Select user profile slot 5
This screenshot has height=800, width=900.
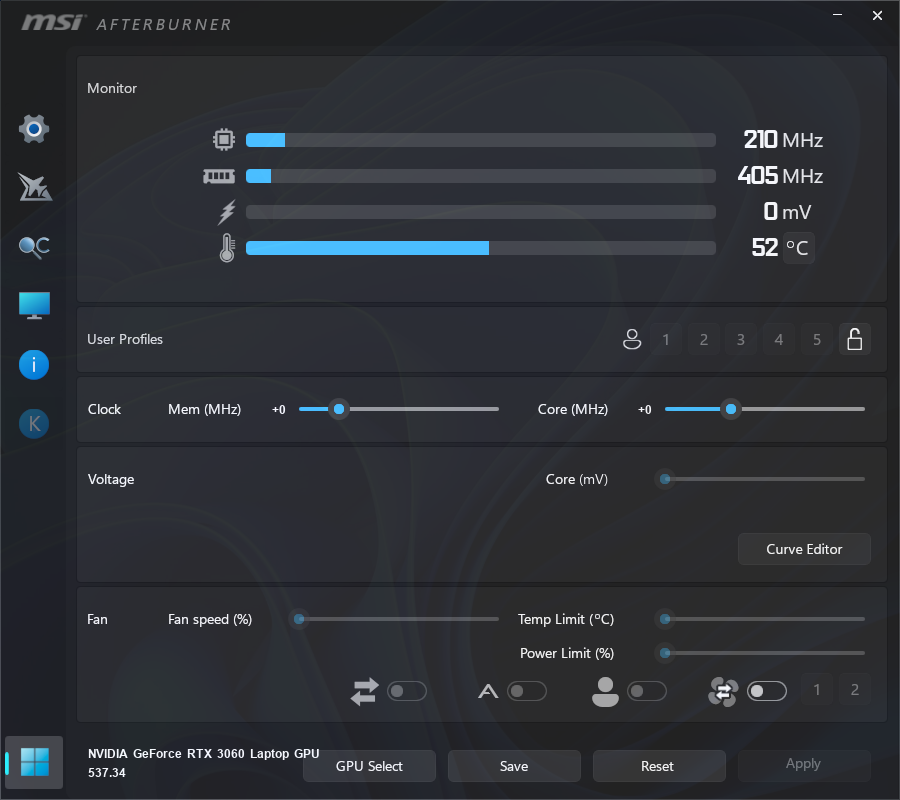(817, 339)
